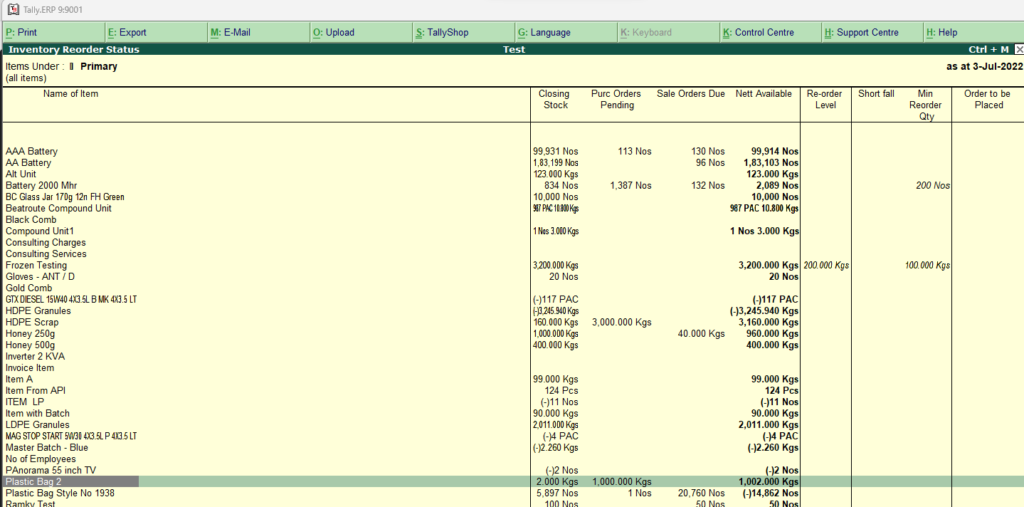Click the Nett Available column header

[x=763, y=94]
